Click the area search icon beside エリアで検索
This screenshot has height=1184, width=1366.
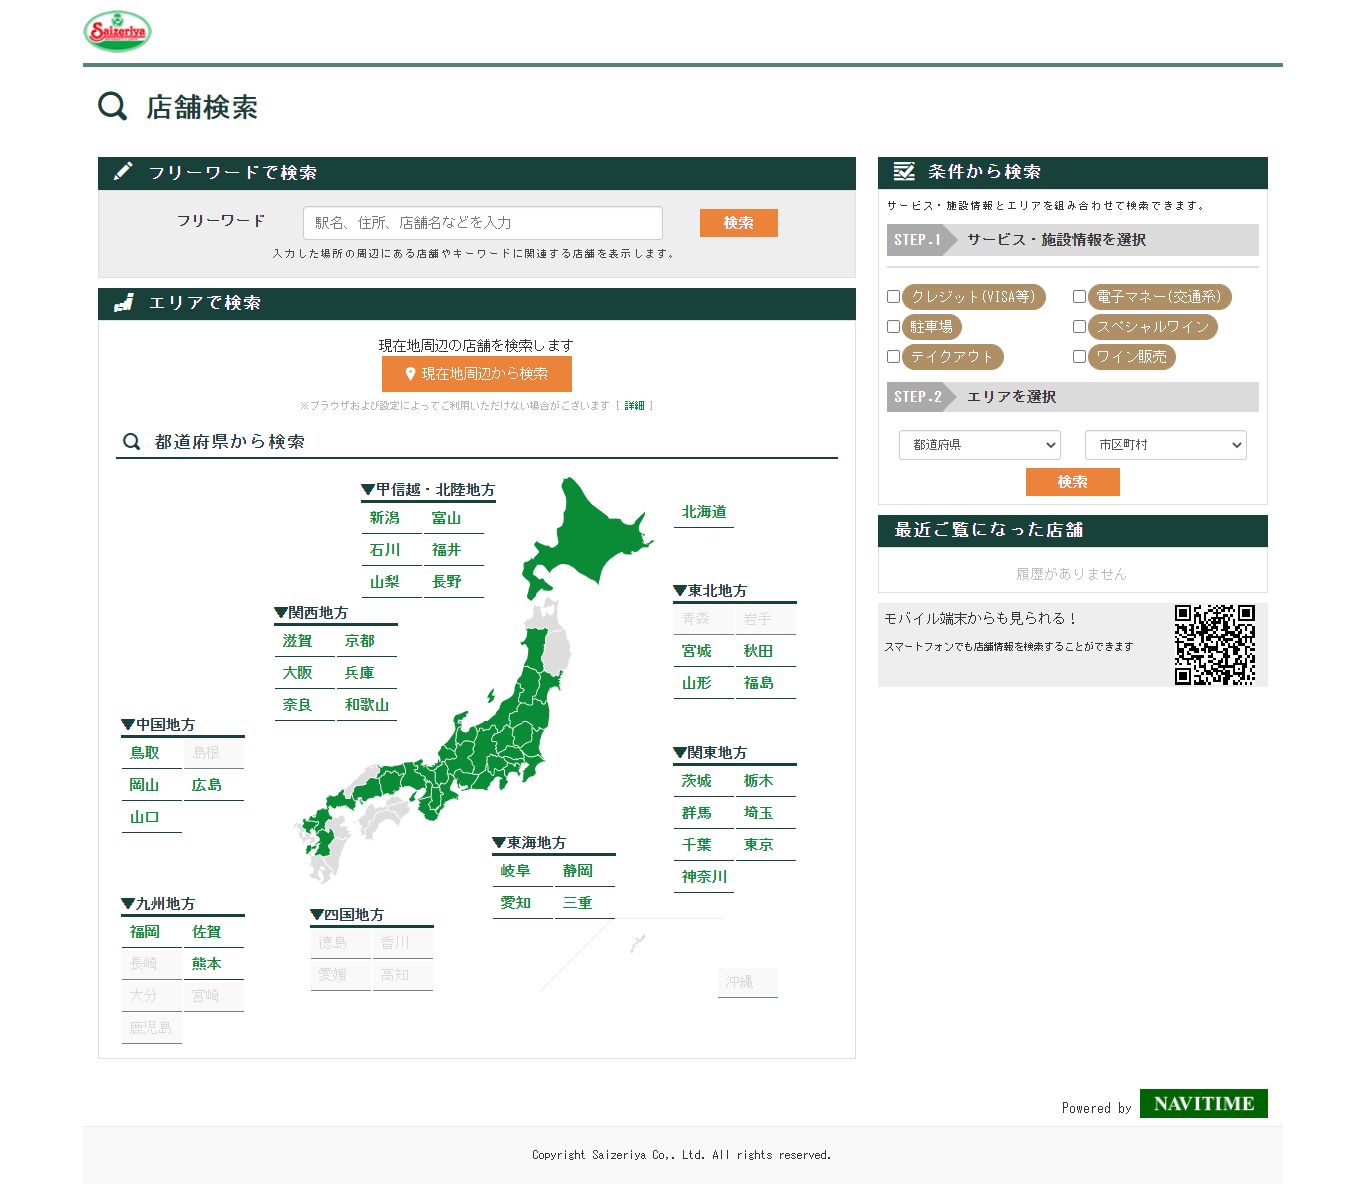[124, 303]
